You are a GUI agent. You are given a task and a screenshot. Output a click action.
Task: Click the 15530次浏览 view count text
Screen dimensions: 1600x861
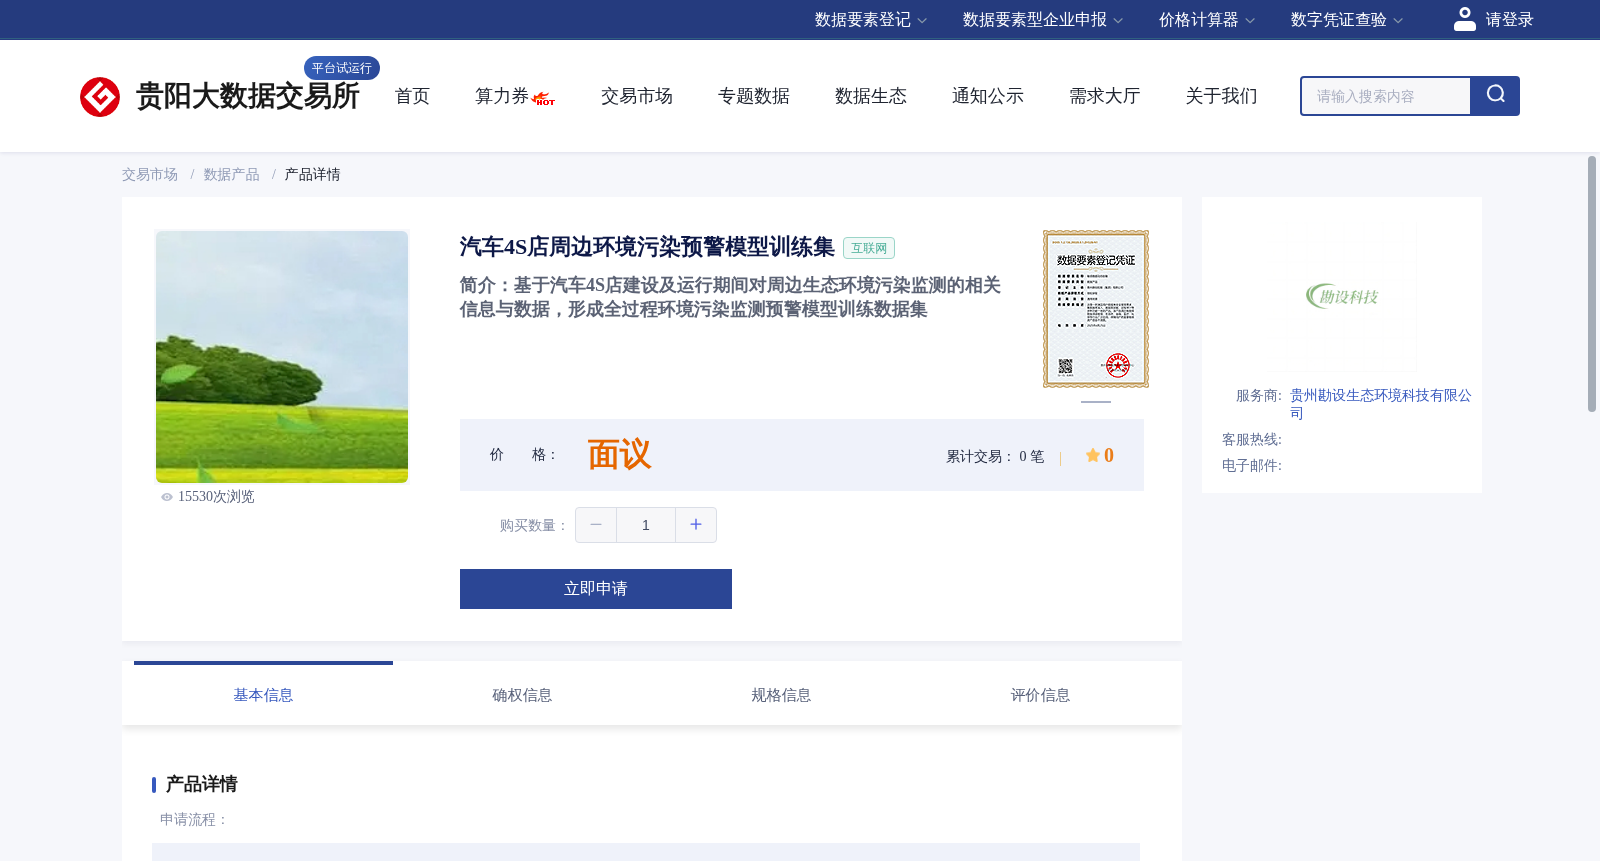coord(216,497)
